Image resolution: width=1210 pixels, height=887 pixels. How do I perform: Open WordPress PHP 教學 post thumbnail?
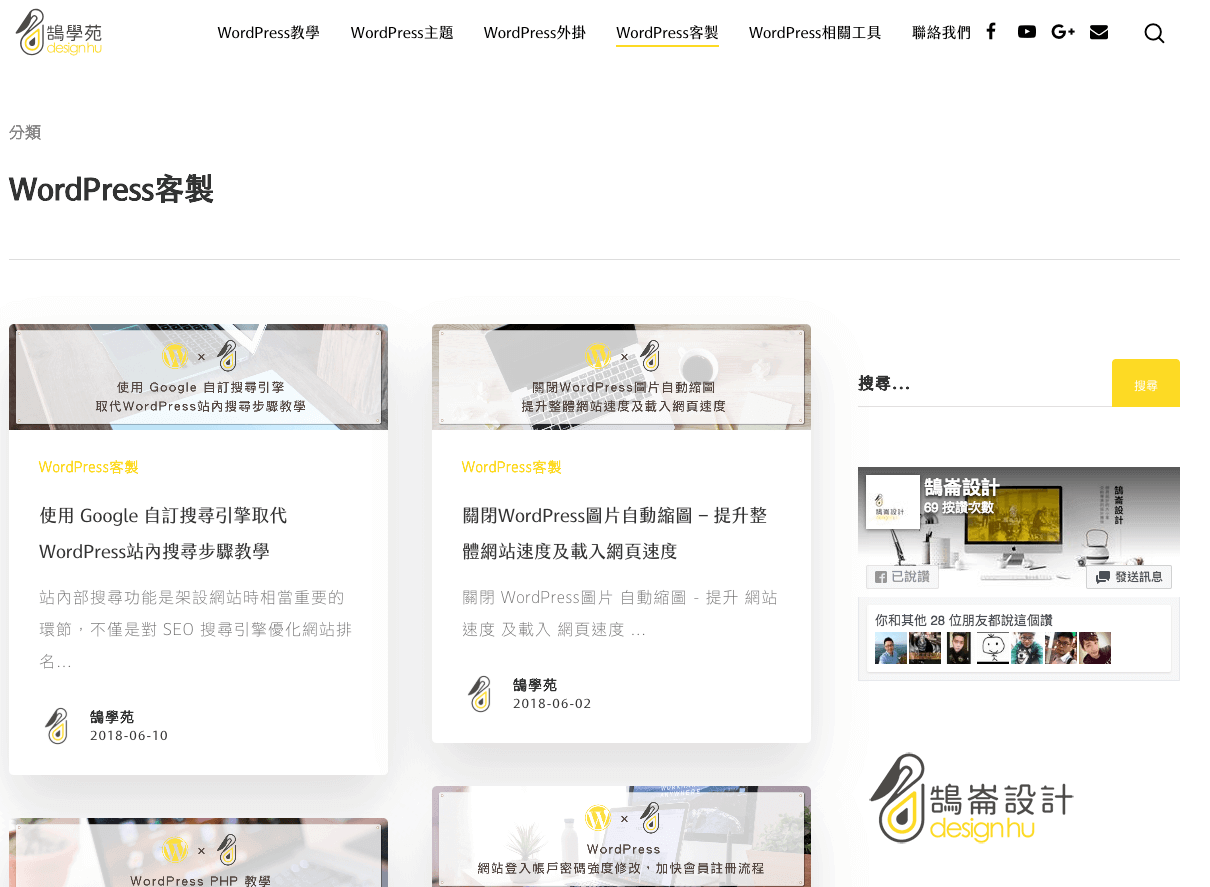[198, 853]
